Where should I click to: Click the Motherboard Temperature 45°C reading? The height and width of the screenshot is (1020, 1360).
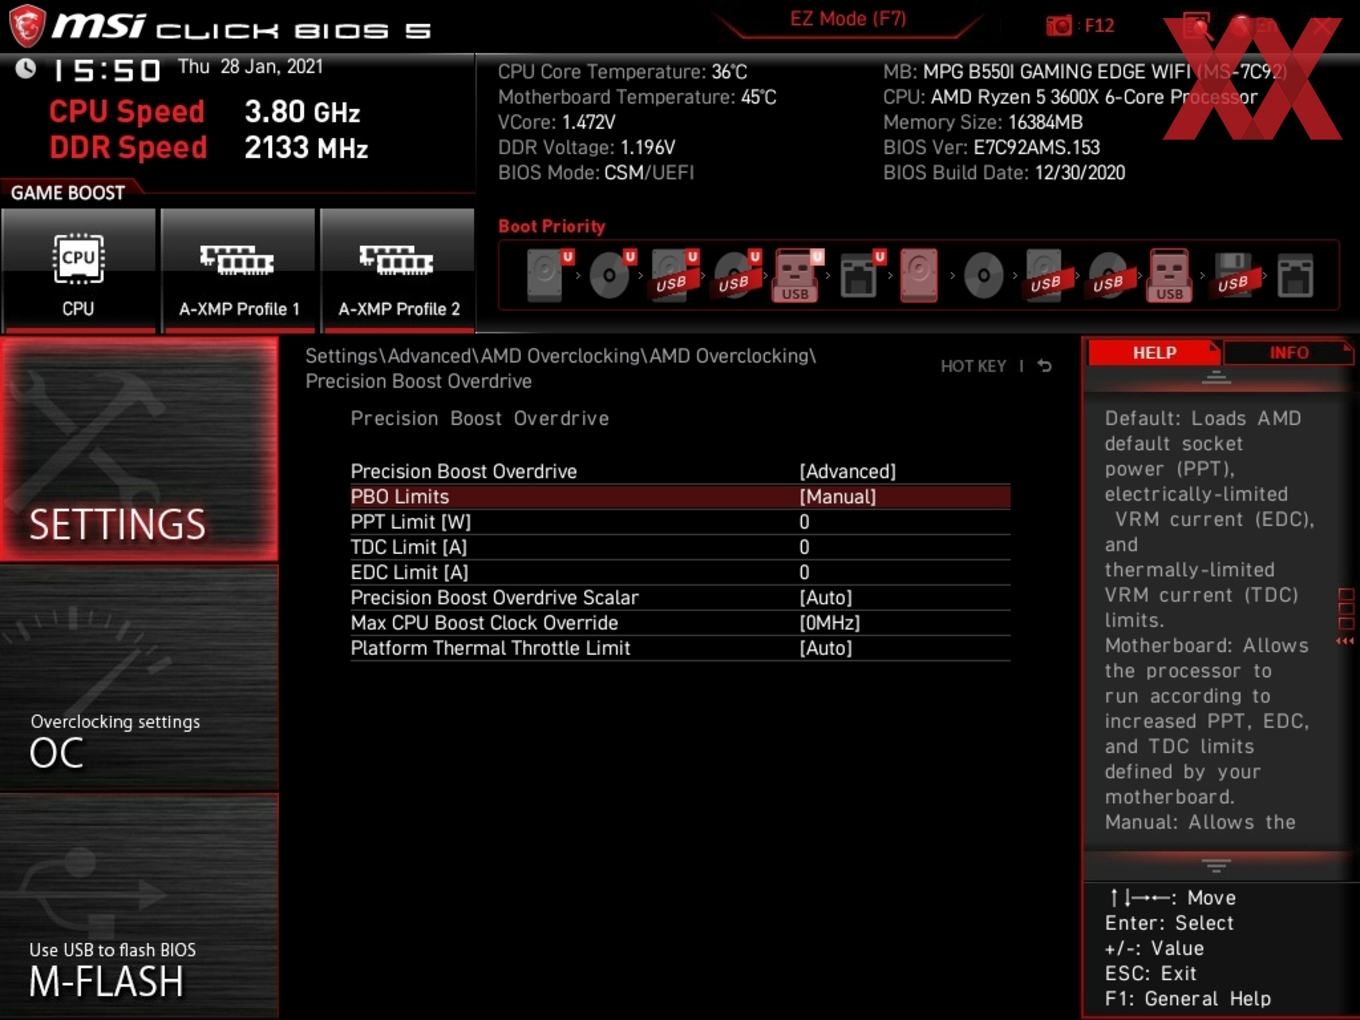coord(637,97)
